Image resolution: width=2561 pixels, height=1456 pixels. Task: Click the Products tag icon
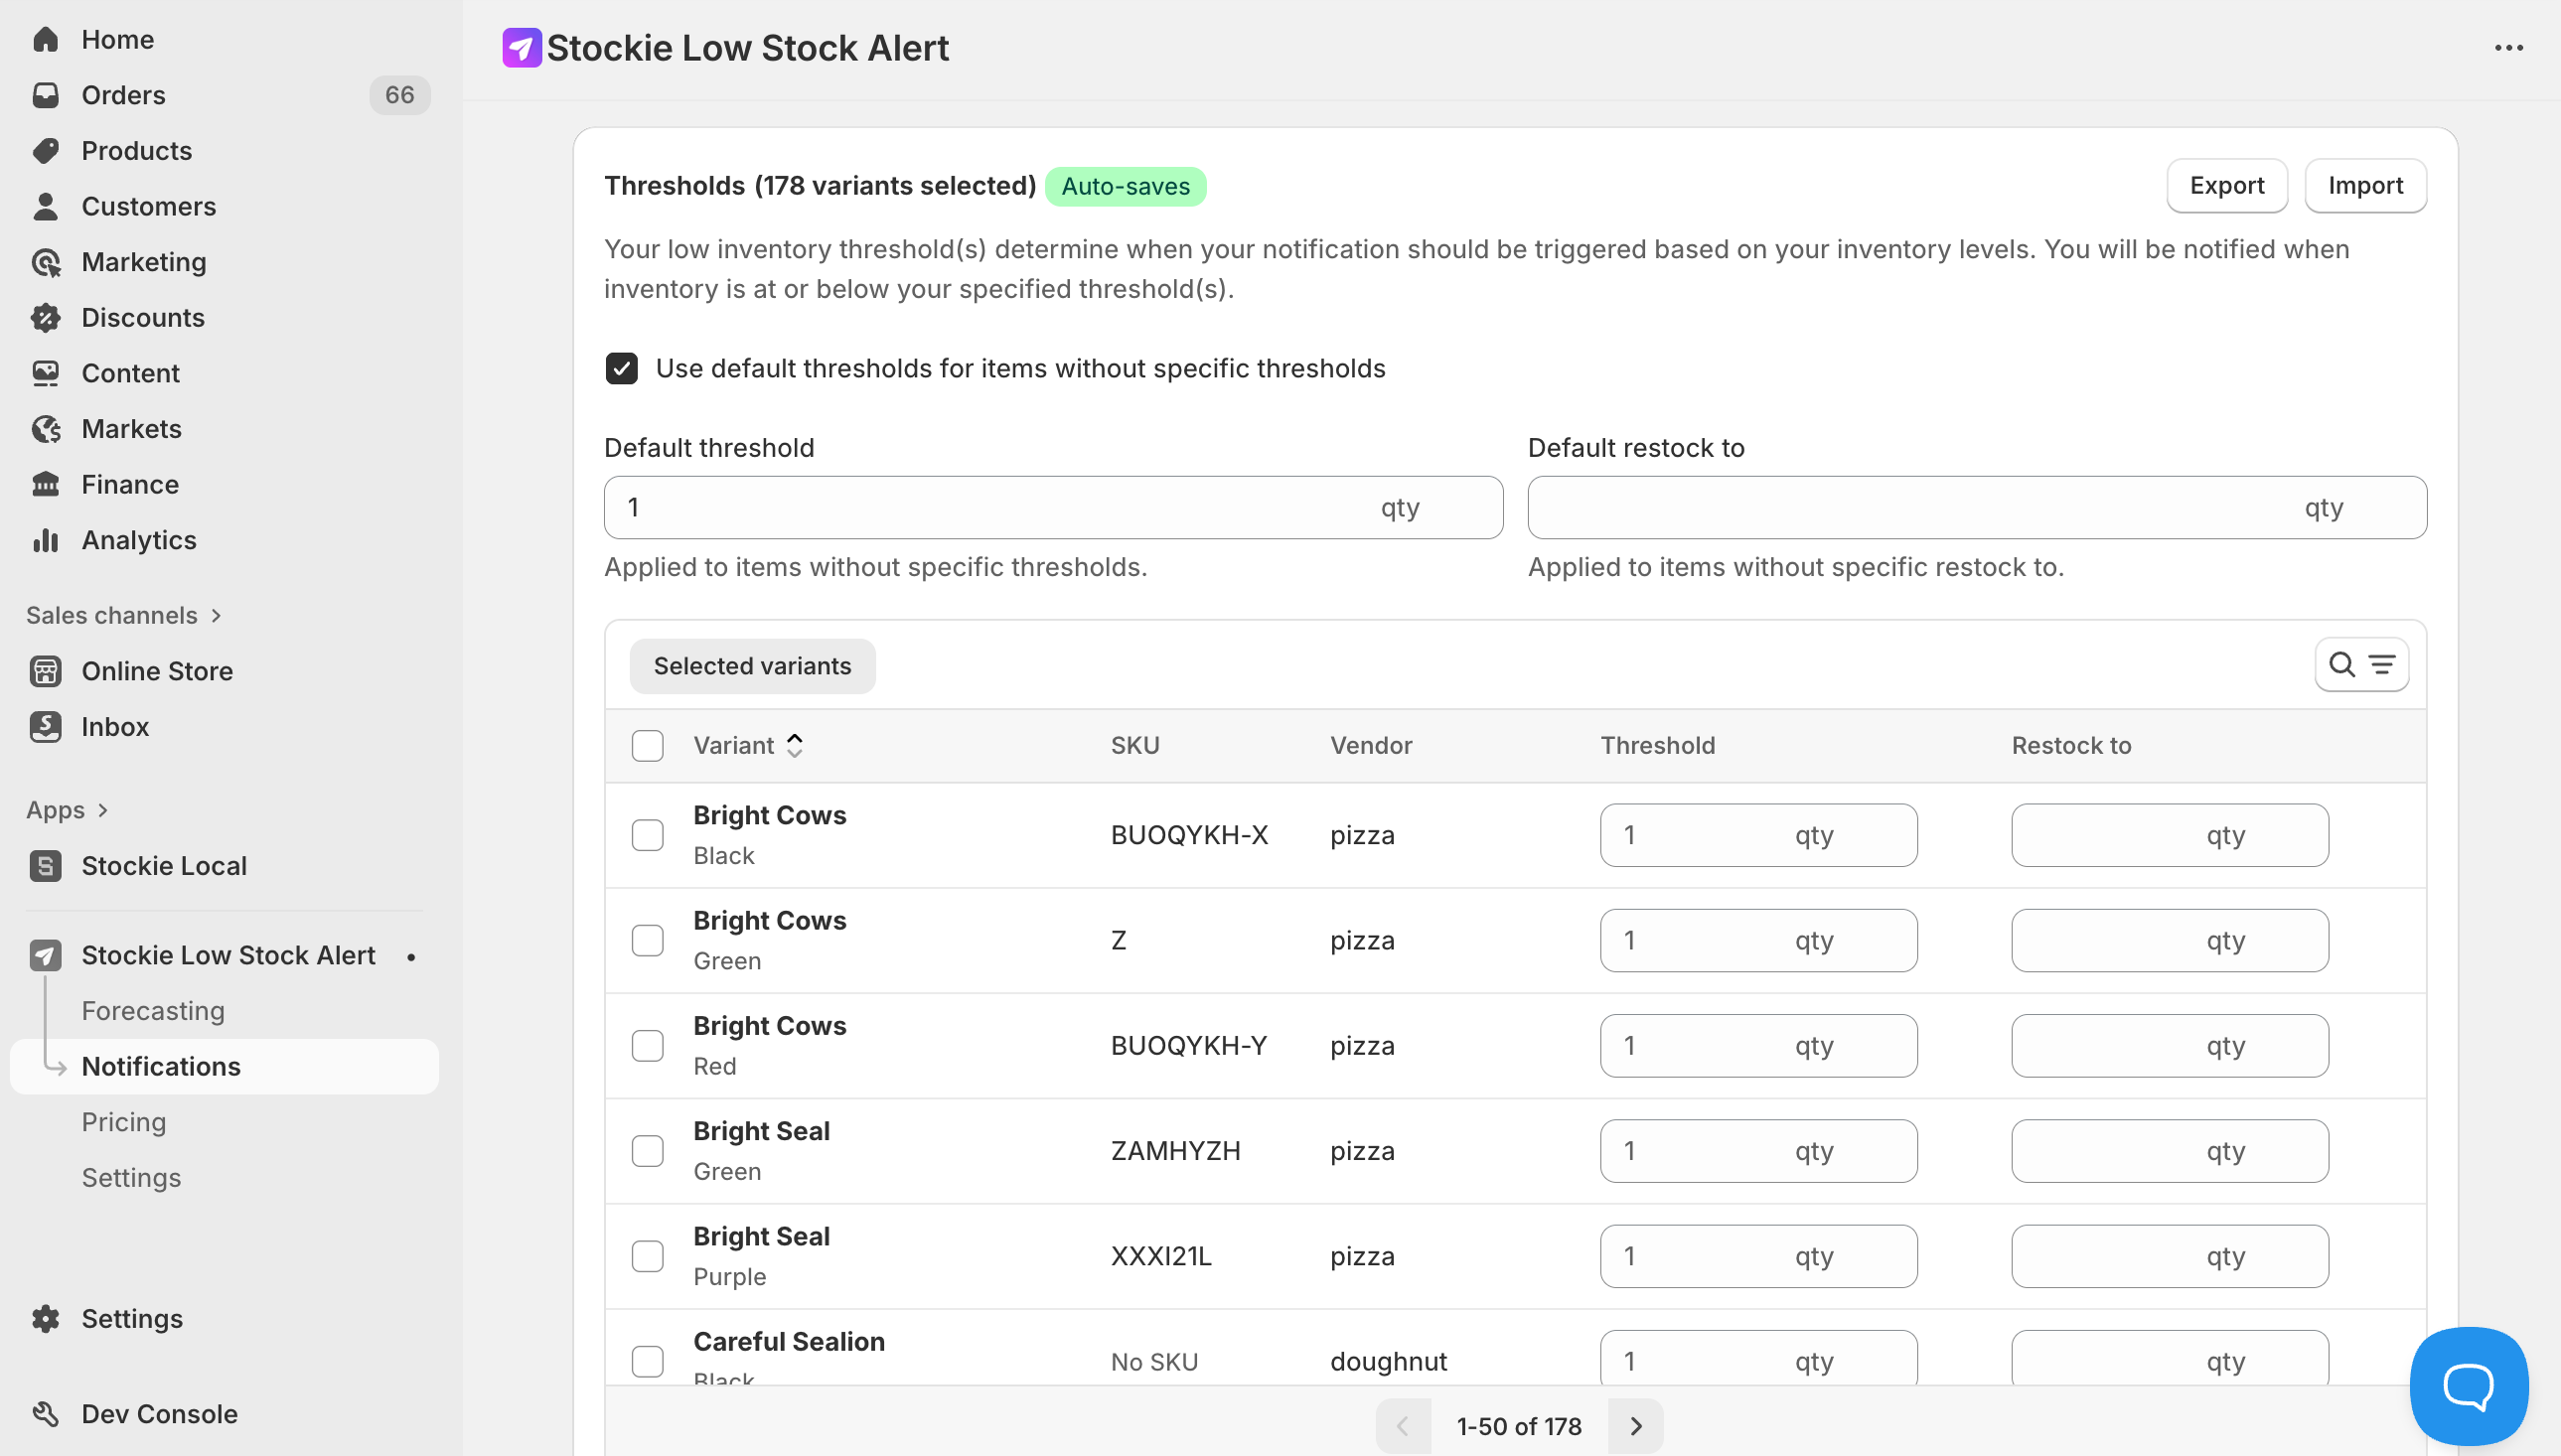click(45, 151)
